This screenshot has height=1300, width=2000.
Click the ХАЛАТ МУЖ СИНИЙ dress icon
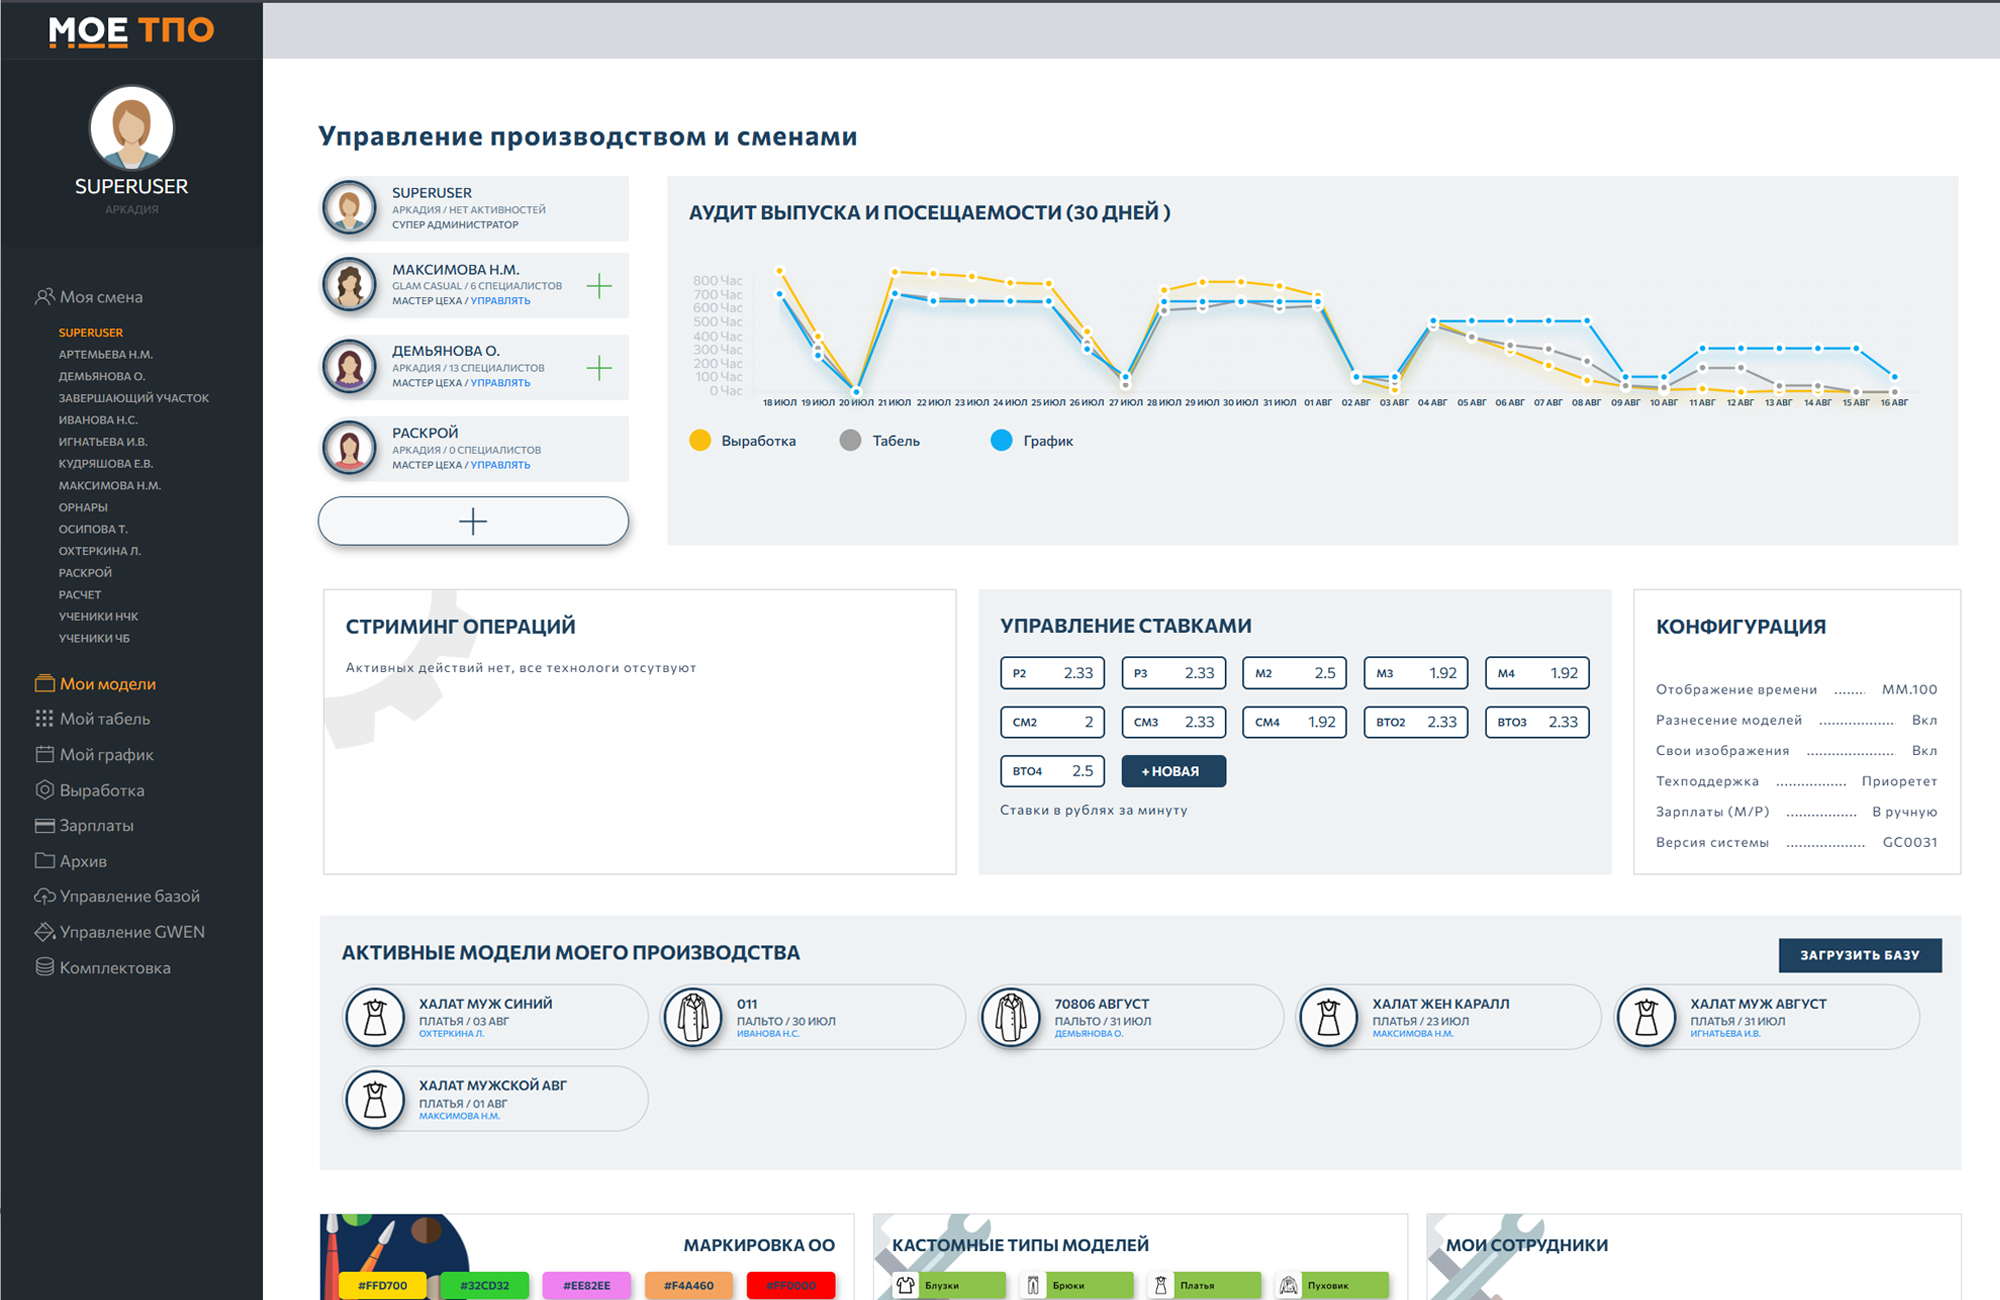[375, 1017]
